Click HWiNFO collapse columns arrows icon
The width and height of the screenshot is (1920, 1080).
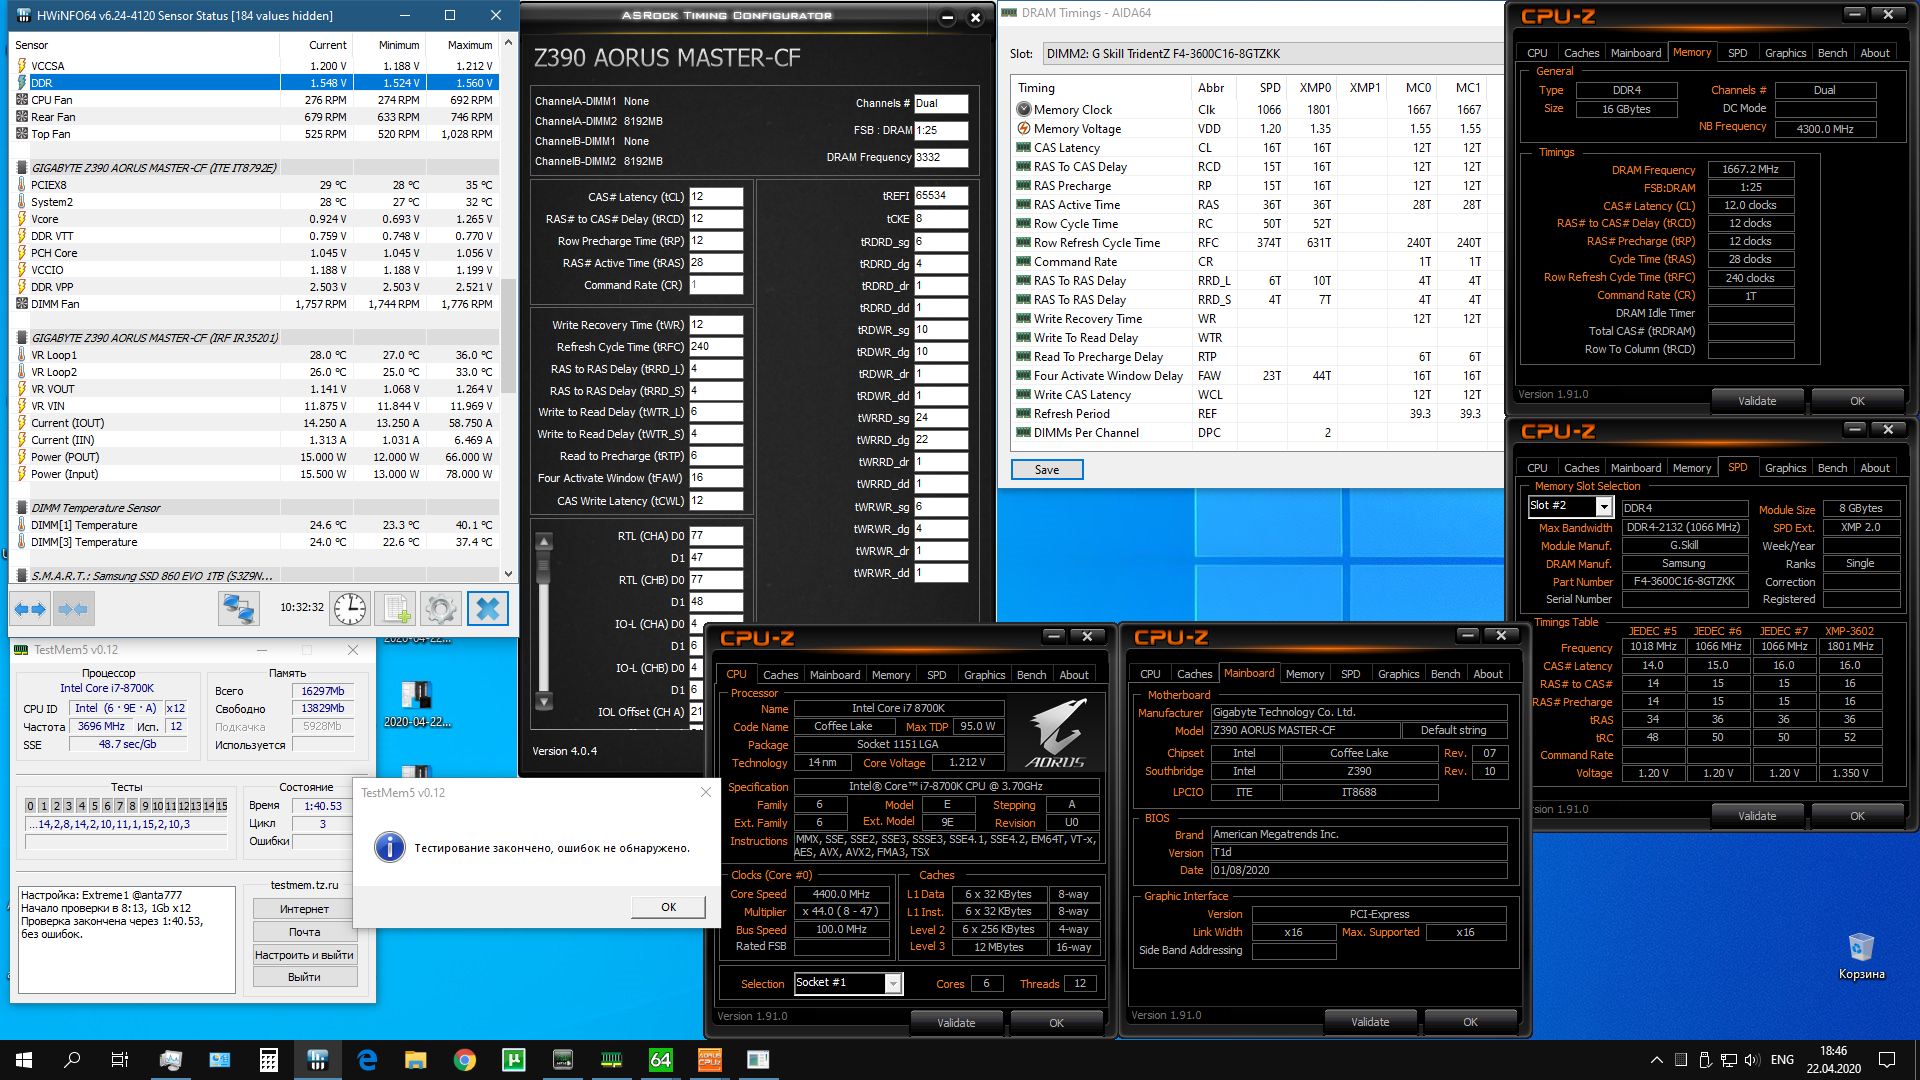pyautogui.click(x=73, y=608)
